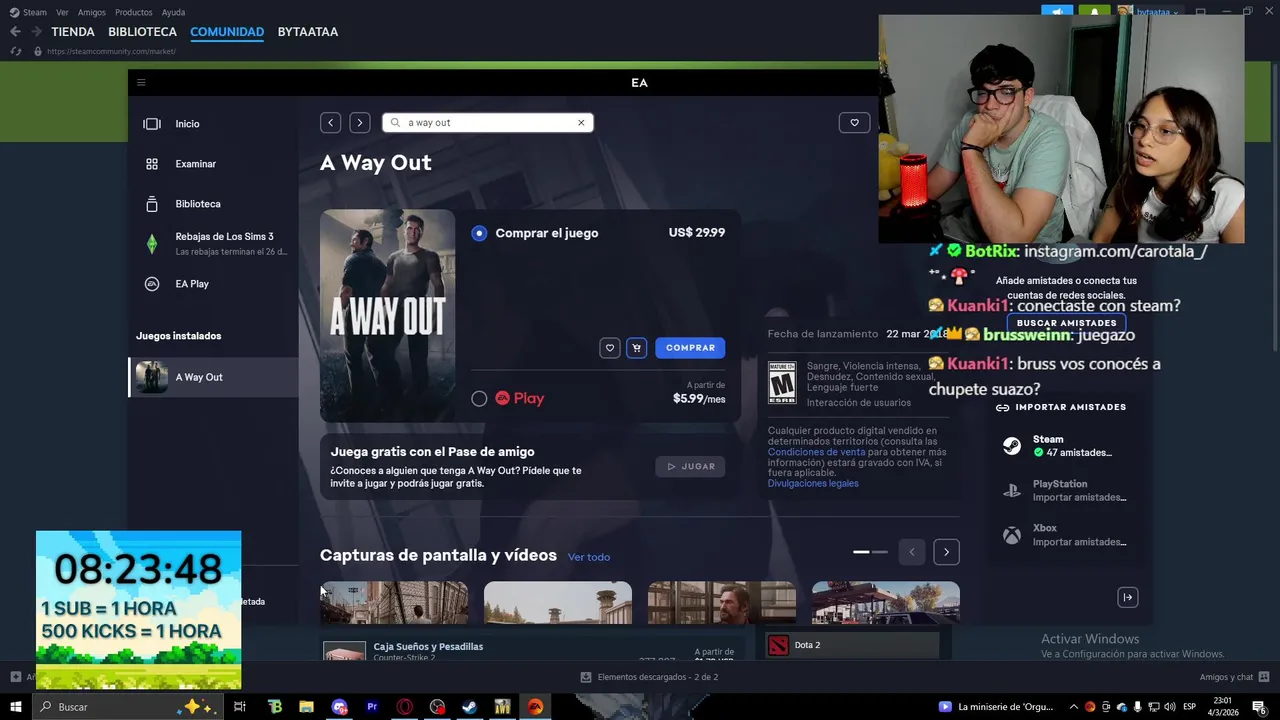1280x720 pixels.
Task: Open the EA app hamburger menu
Action: tap(141, 83)
